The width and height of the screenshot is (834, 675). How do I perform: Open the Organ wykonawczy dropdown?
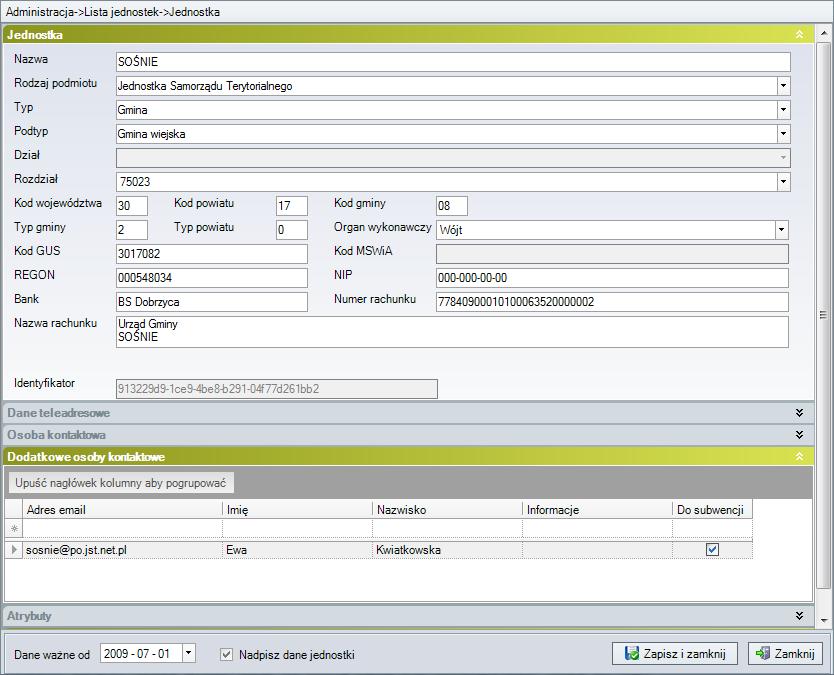[x=781, y=230]
